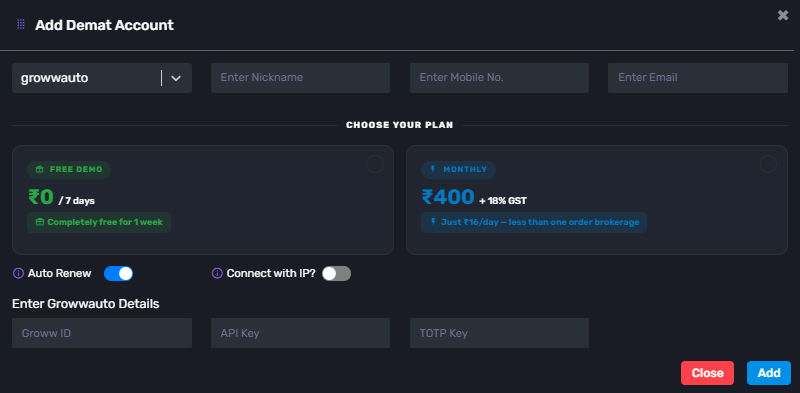Select the Free Demo plan radio button
The image size is (800, 393).
[x=374, y=164]
